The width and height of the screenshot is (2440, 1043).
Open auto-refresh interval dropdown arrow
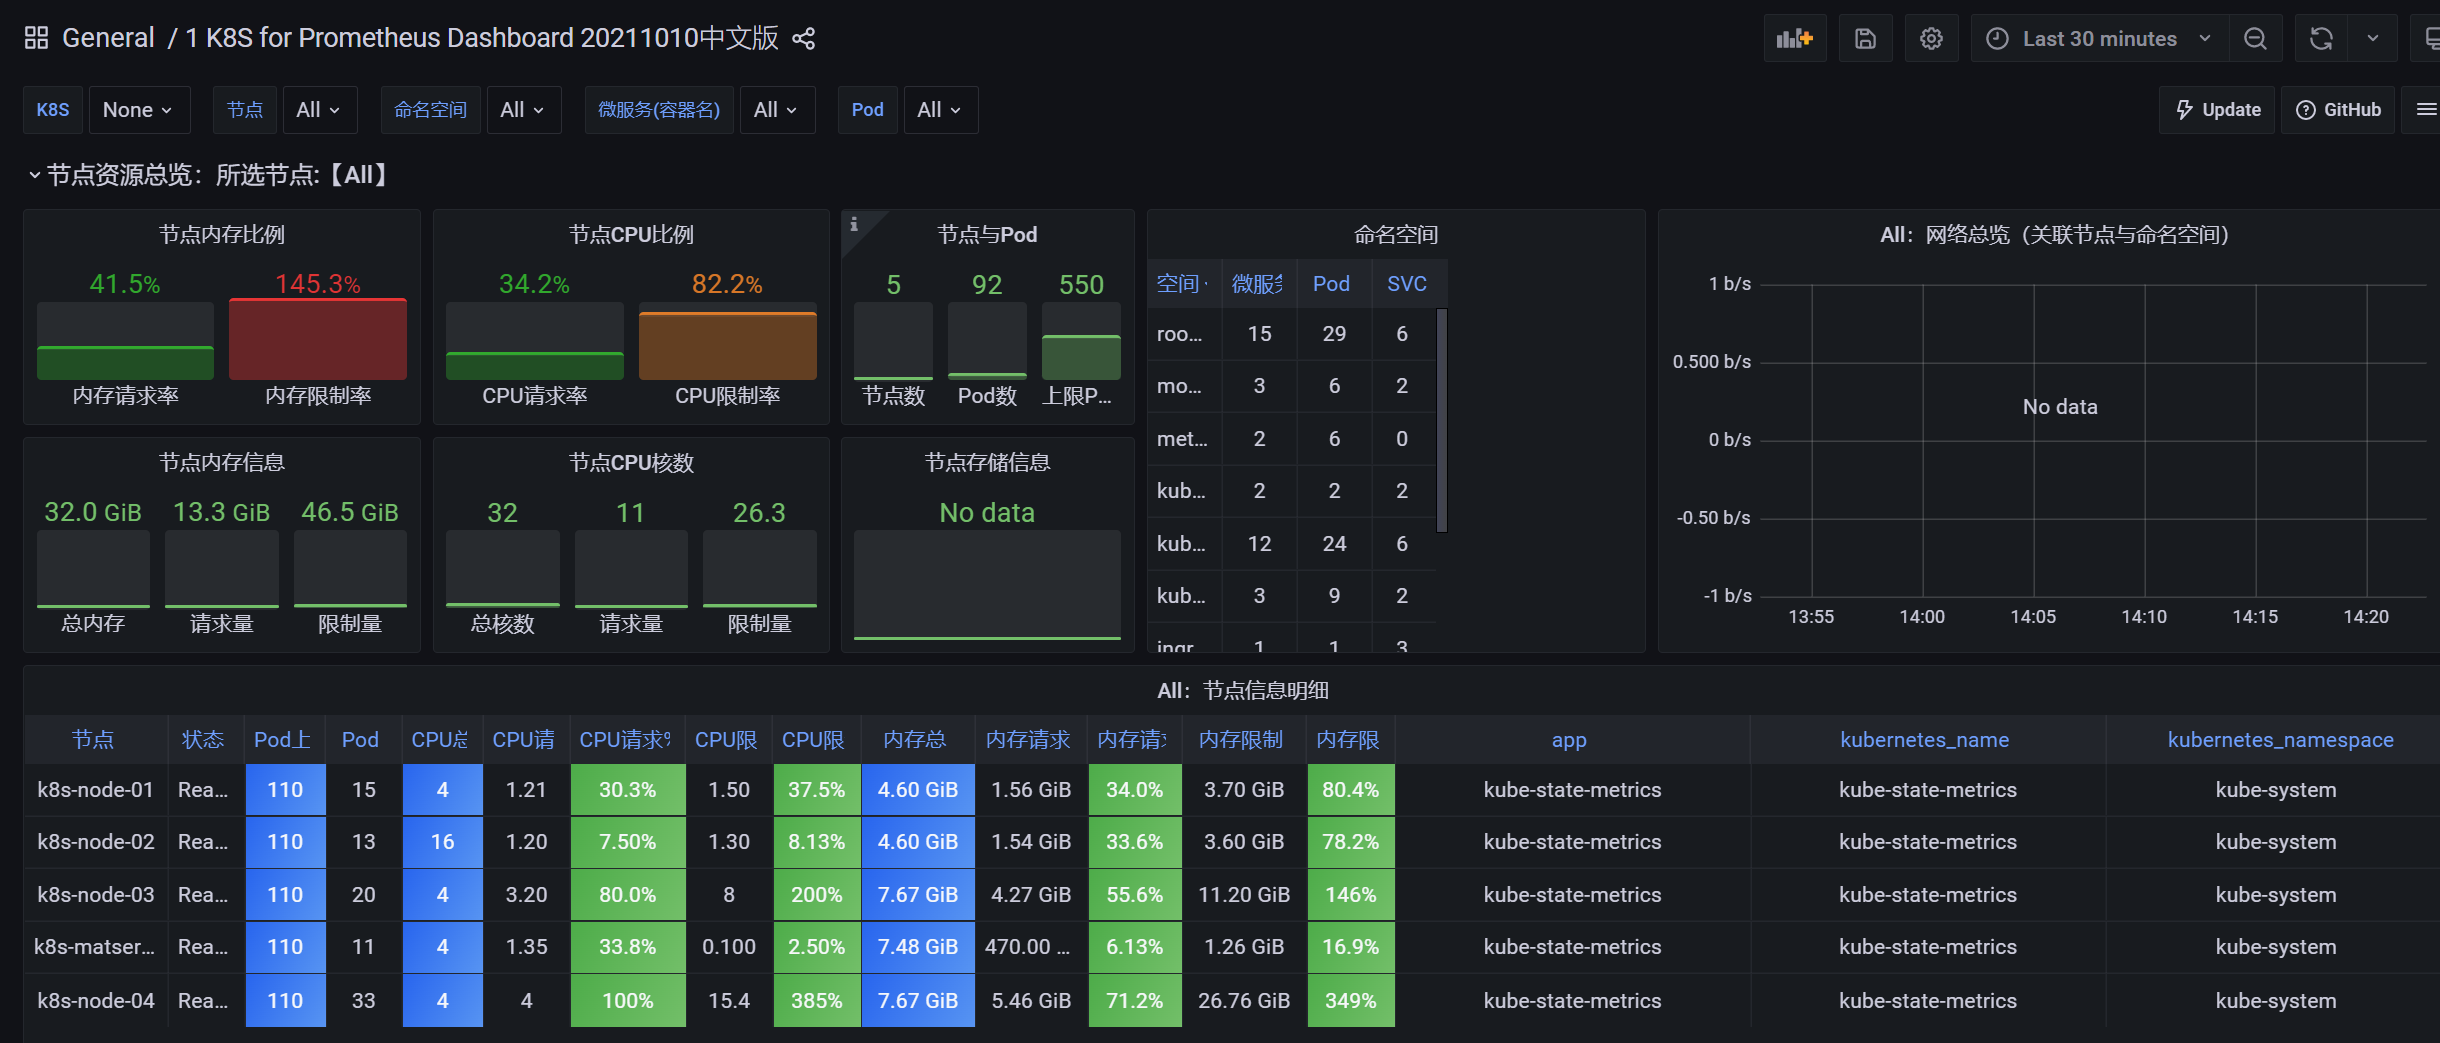(x=2373, y=39)
